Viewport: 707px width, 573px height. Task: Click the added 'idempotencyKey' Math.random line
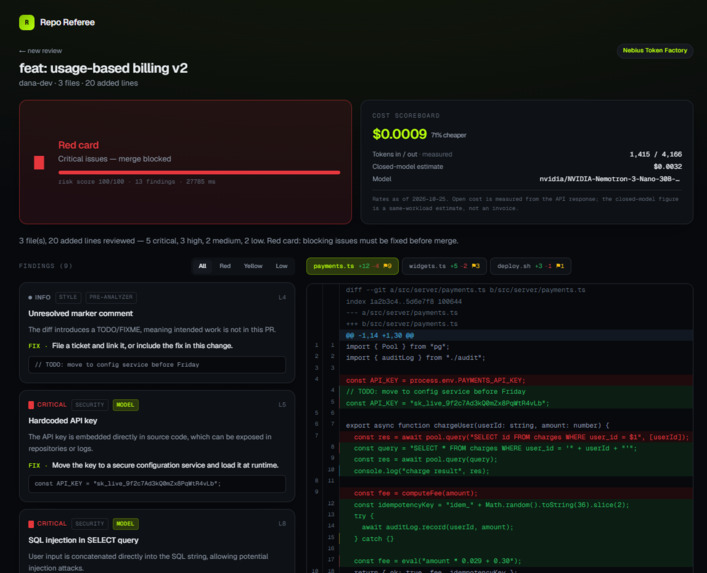[516, 504]
